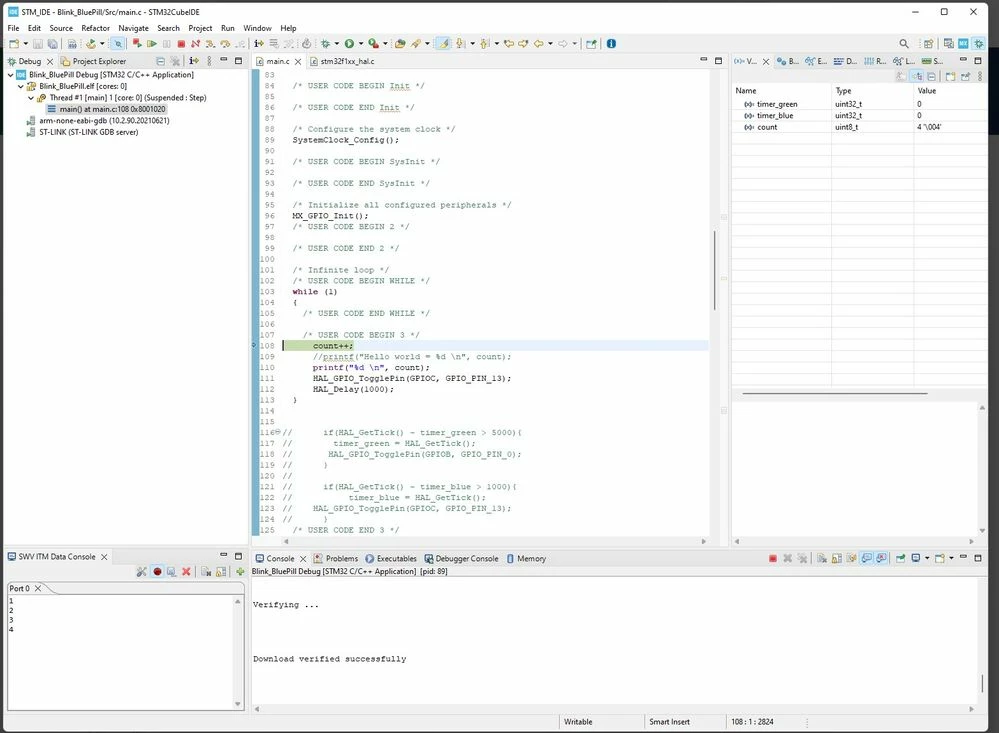Image resolution: width=999 pixels, height=733 pixels.
Task: Open the Navigate menu
Action: coord(133,28)
